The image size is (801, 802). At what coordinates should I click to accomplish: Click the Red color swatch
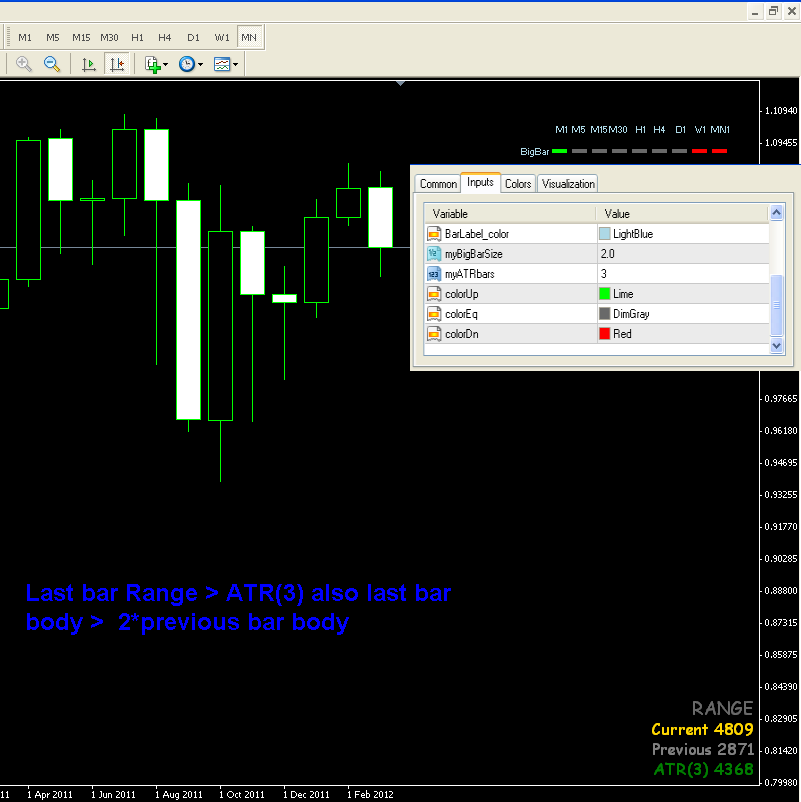[x=605, y=333]
